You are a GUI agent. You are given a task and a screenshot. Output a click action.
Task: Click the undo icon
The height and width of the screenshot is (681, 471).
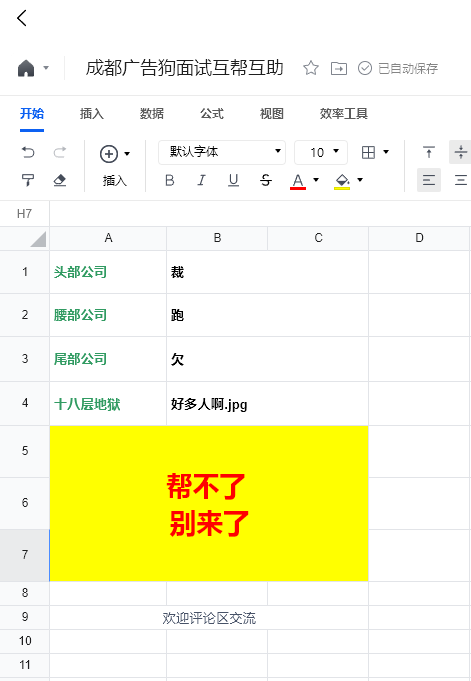[28, 152]
